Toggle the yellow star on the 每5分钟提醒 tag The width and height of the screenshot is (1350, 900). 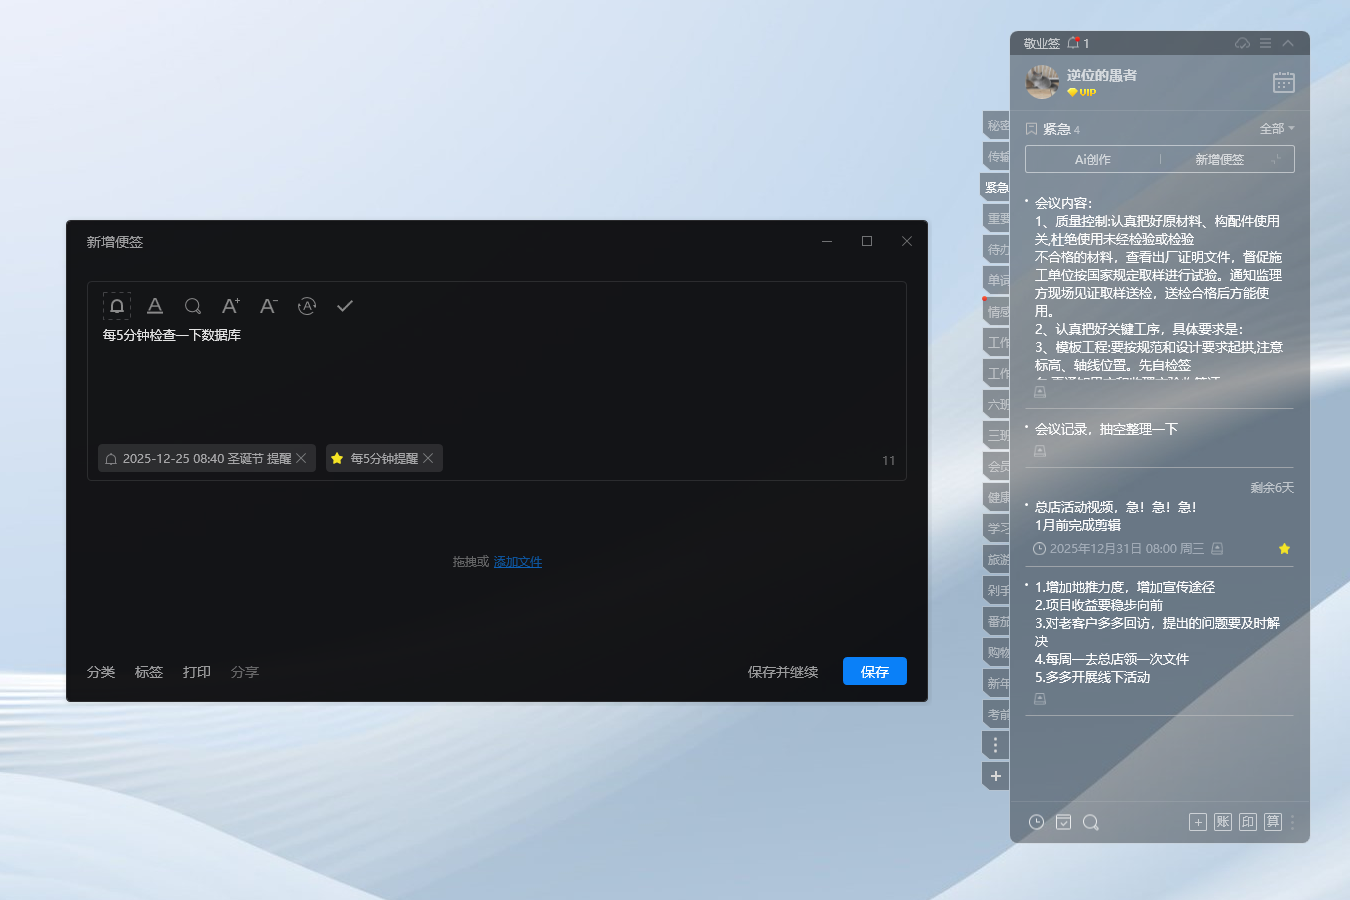[x=340, y=458]
